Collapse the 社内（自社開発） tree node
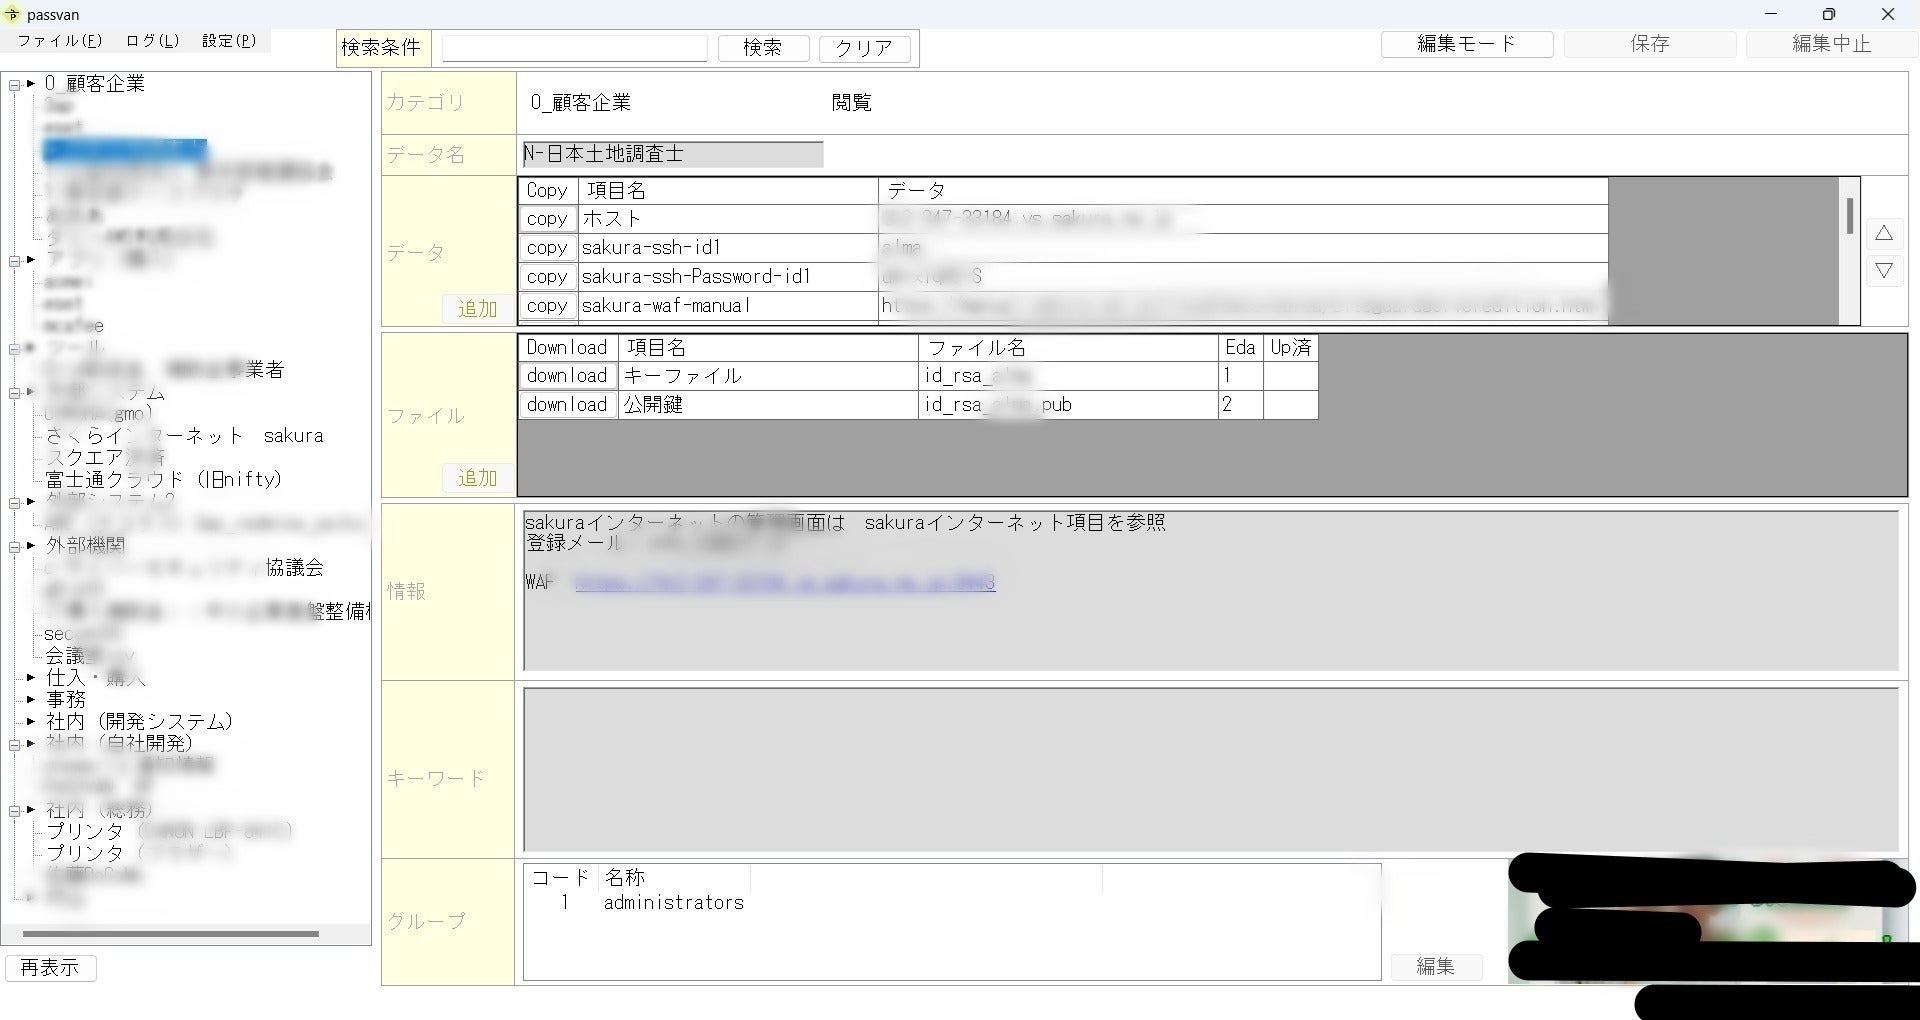Screen dimensions: 1920x1020 pyautogui.click(x=15, y=745)
